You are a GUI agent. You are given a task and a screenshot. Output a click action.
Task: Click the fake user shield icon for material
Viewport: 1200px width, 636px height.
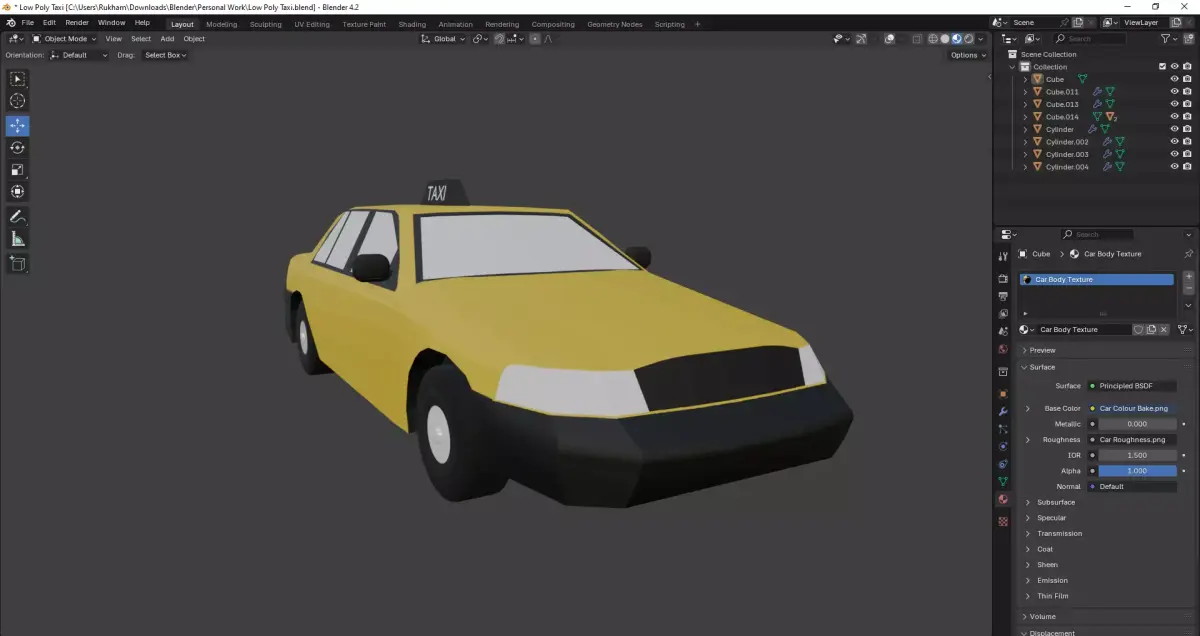[1138, 329]
